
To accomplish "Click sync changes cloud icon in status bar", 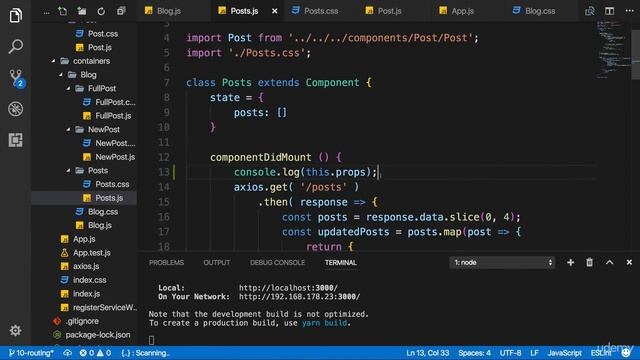I will tap(68, 353).
